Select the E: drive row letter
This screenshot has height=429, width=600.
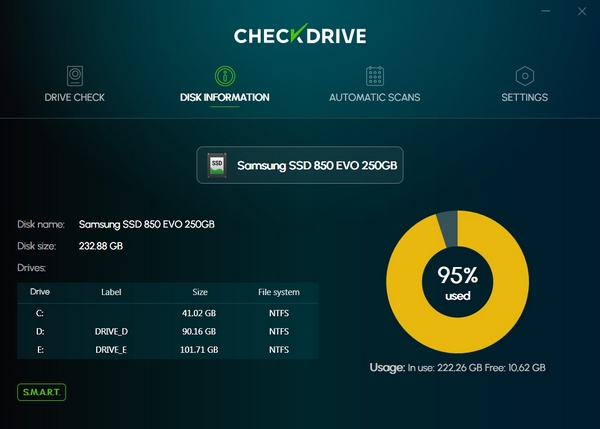[40, 350]
